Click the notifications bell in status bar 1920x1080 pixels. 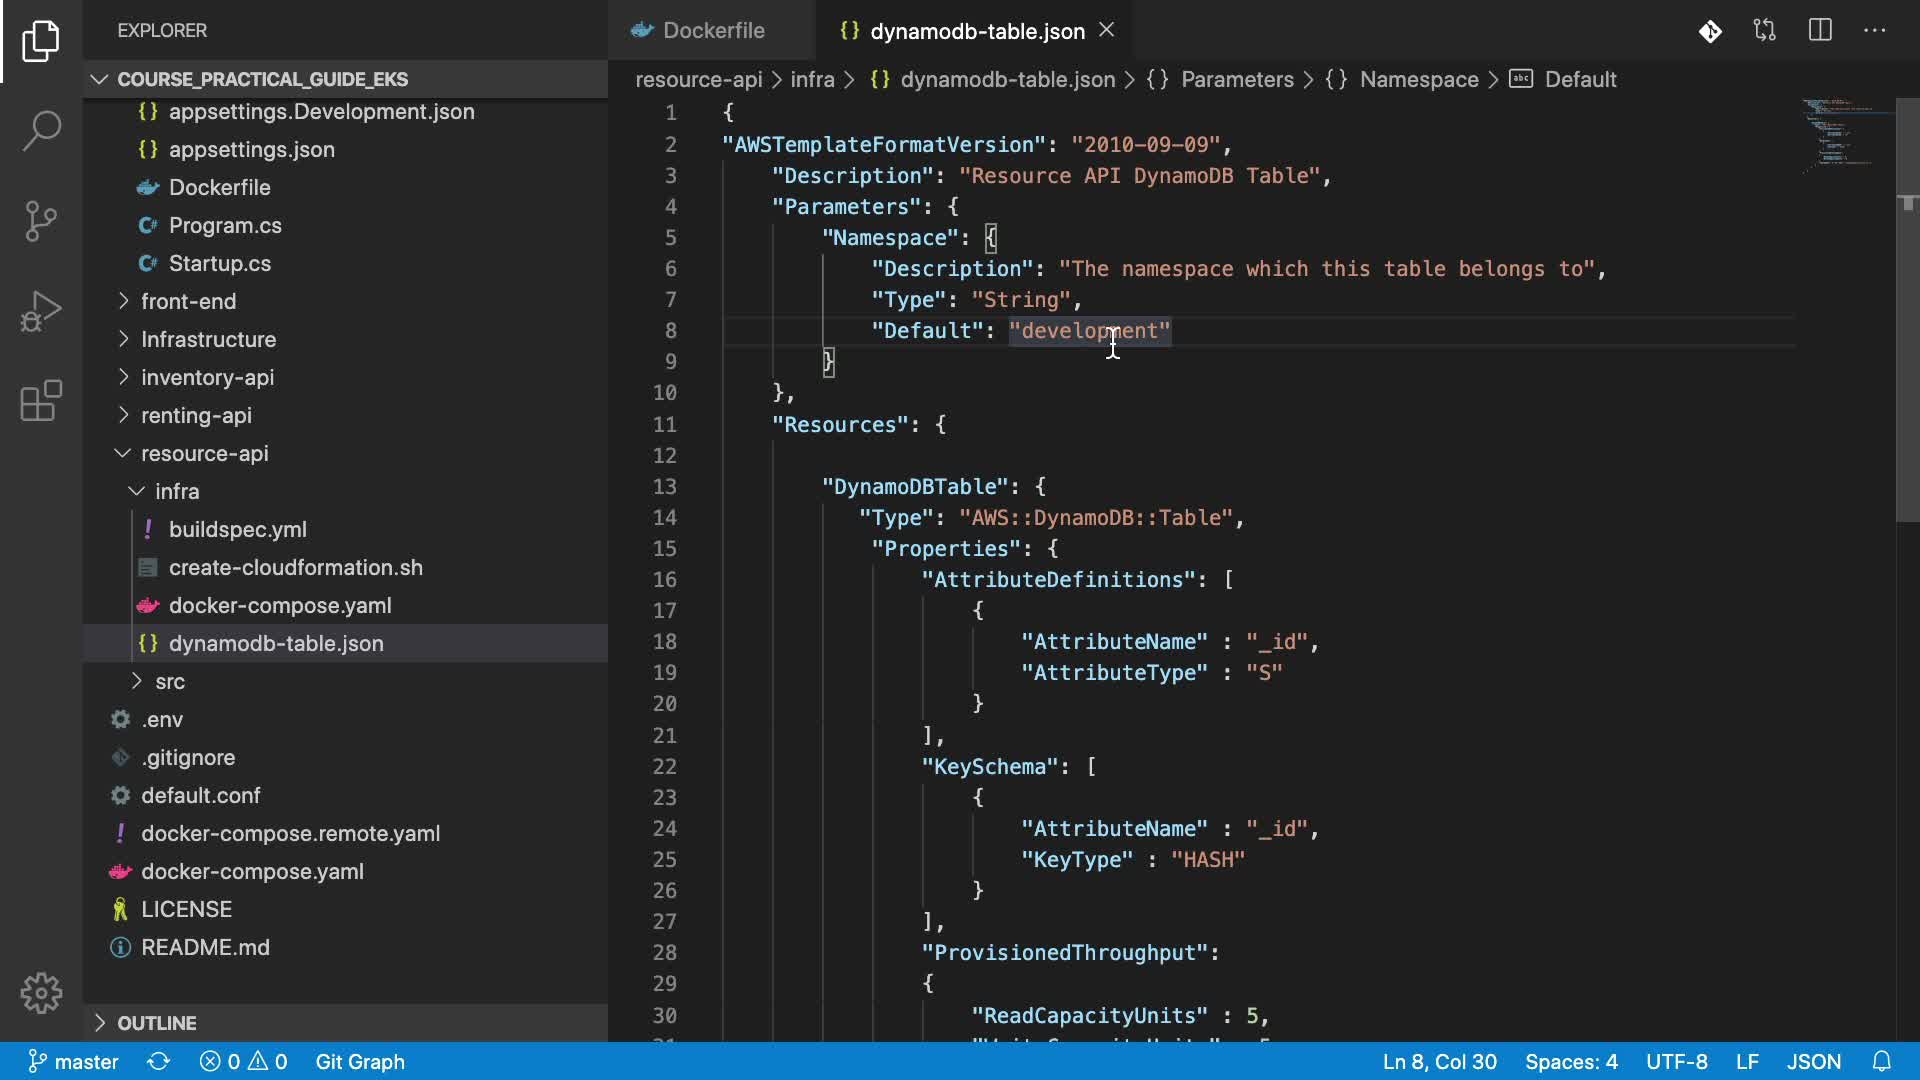pos(1881,1061)
